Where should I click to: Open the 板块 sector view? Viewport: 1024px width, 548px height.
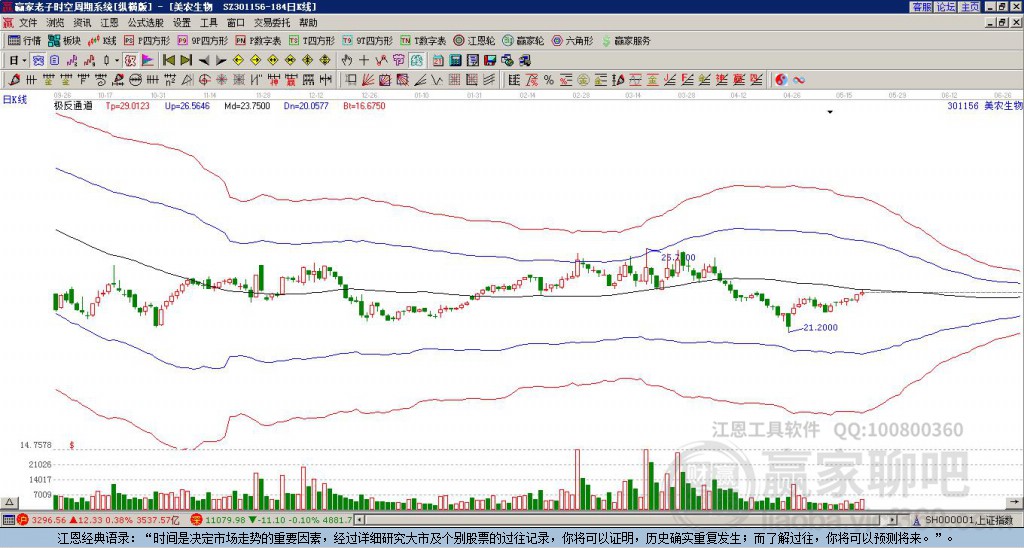(64, 40)
